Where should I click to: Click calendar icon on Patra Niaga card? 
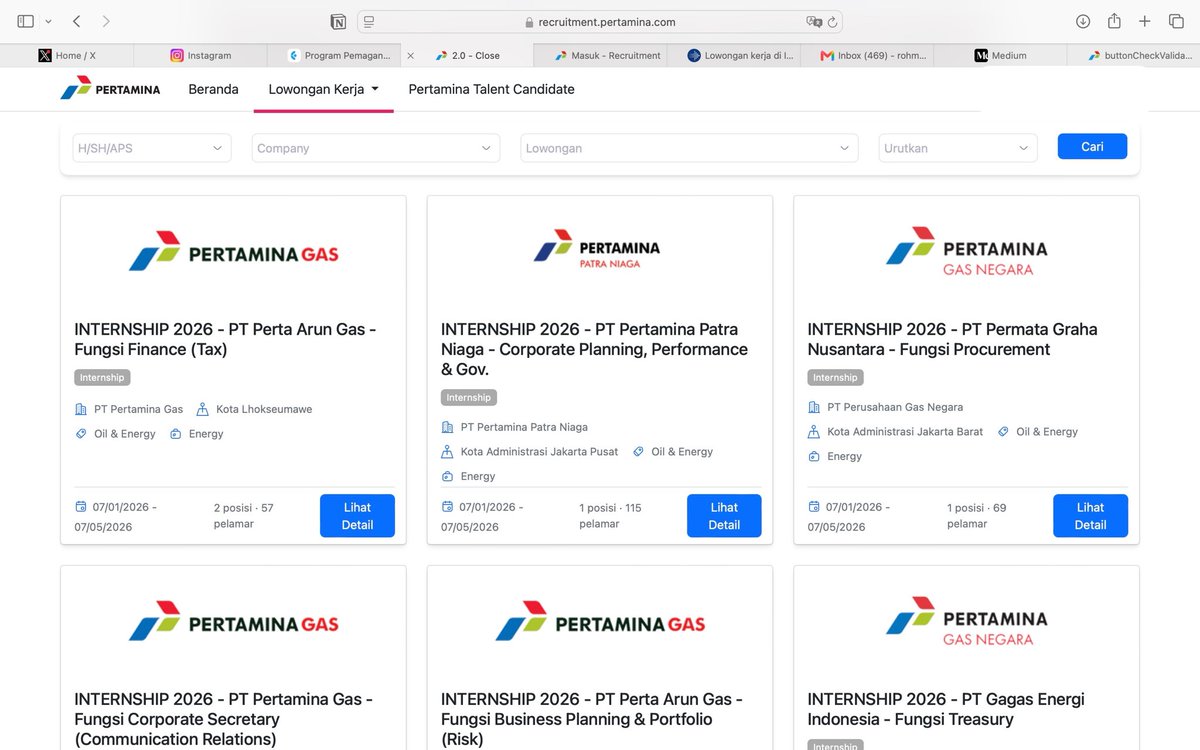(x=448, y=506)
